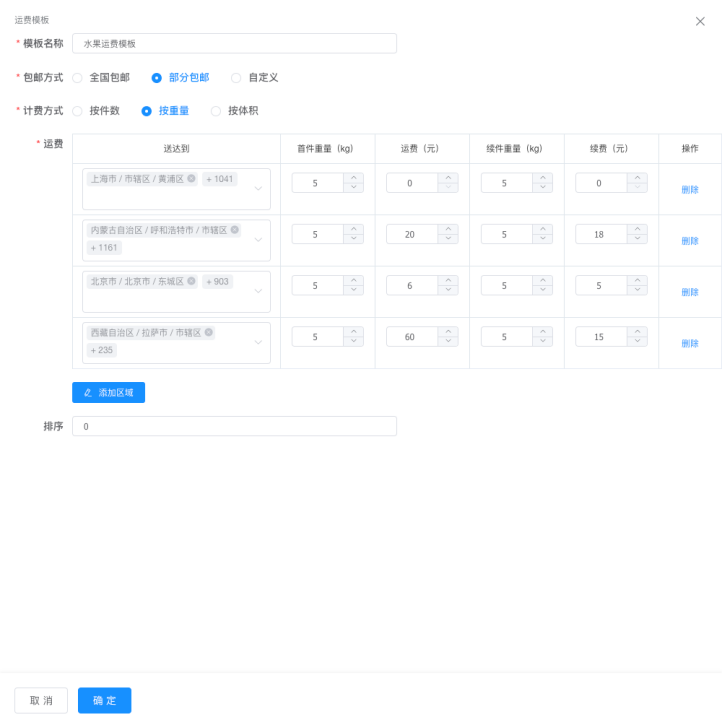Delete the 西藏自治区 shipping row
The height and width of the screenshot is (720, 722).
click(x=690, y=343)
